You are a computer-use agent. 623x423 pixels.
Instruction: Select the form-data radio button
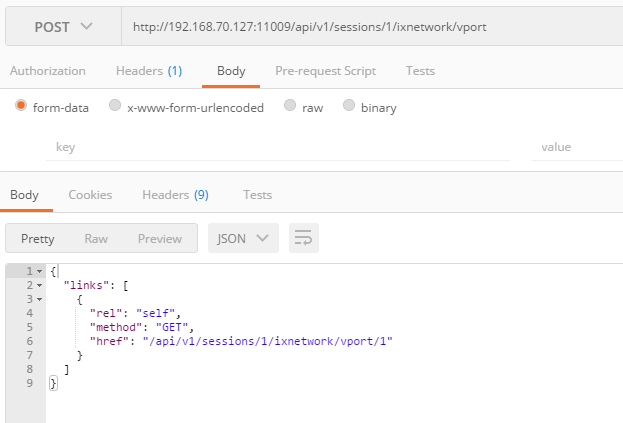(21, 106)
